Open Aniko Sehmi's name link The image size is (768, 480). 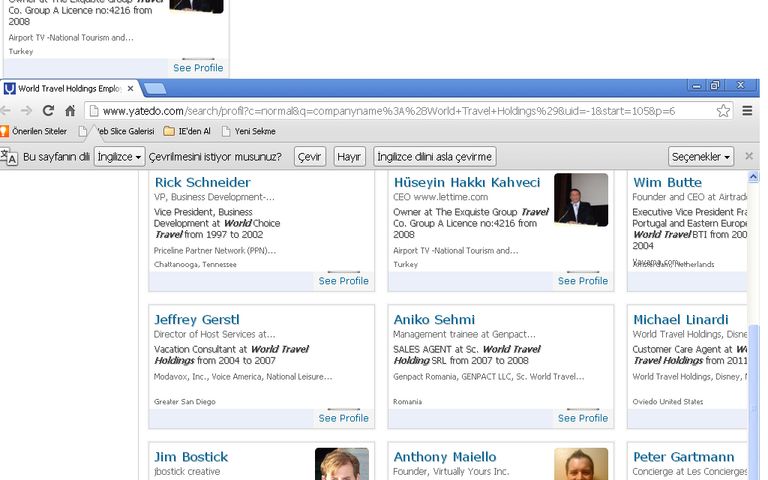434,320
